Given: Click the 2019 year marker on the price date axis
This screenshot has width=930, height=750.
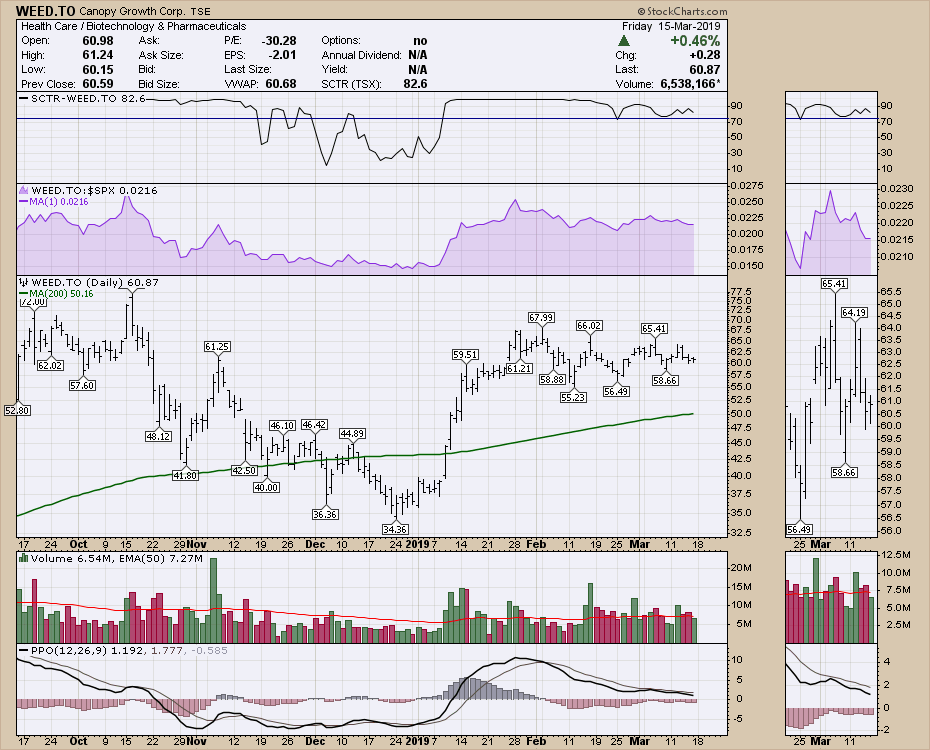Looking at the screenshot, I should click(x=418, y=544).
